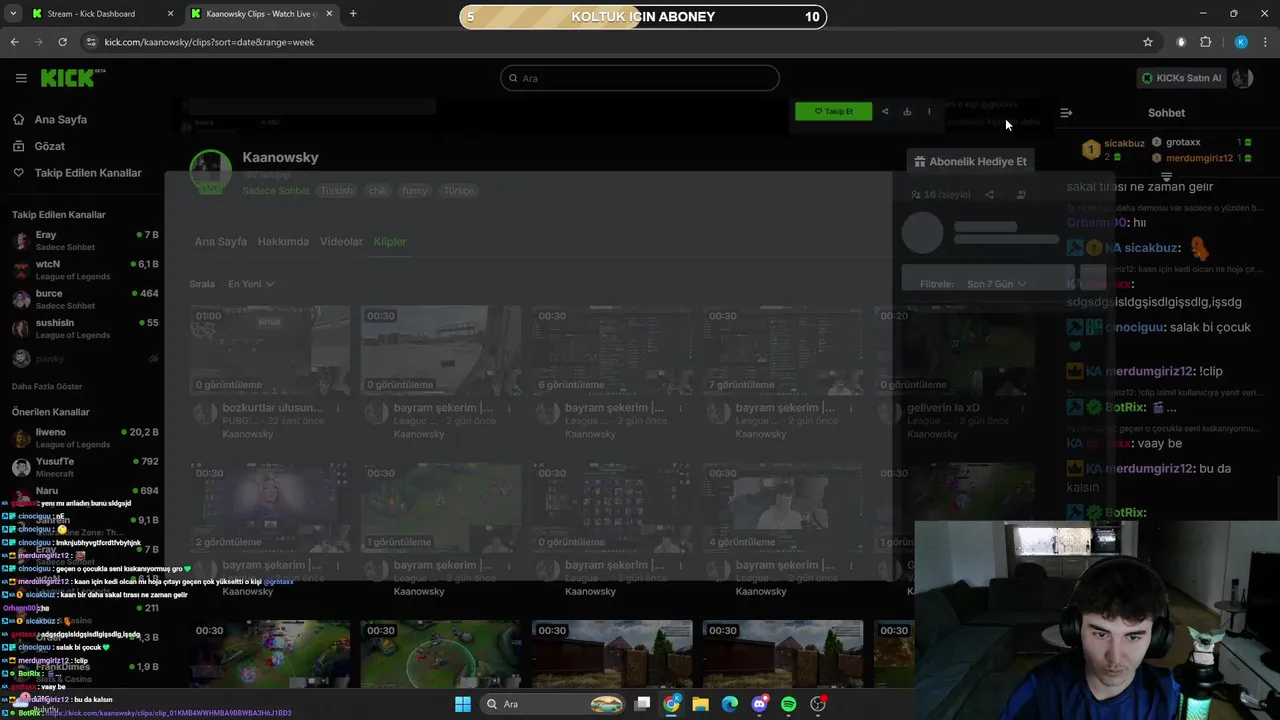
Task: Open the hamburger sidebar menu
Action: 21,78
